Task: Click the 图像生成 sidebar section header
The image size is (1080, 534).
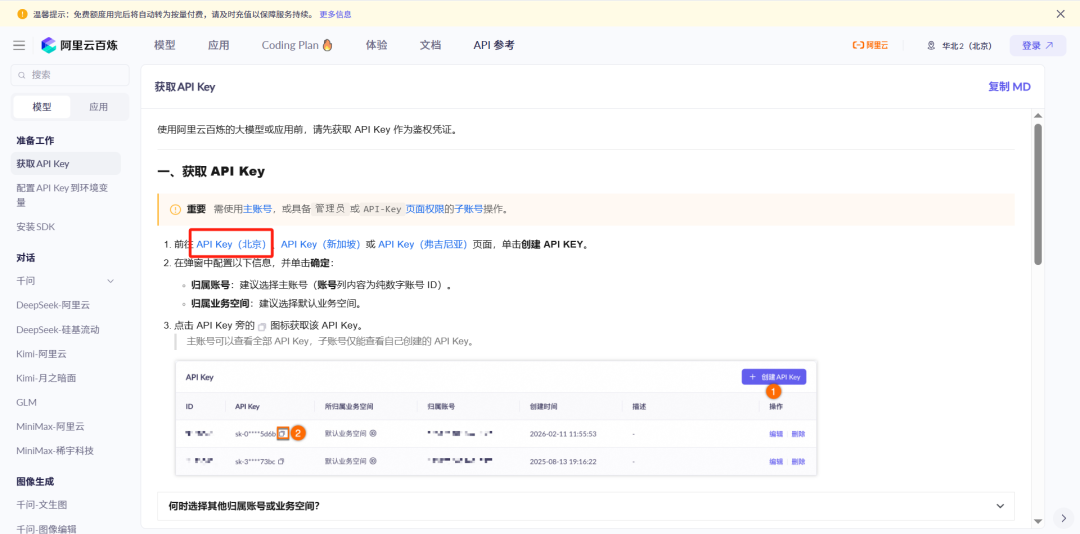Action: pyautogui.click(x=35, y=481)
